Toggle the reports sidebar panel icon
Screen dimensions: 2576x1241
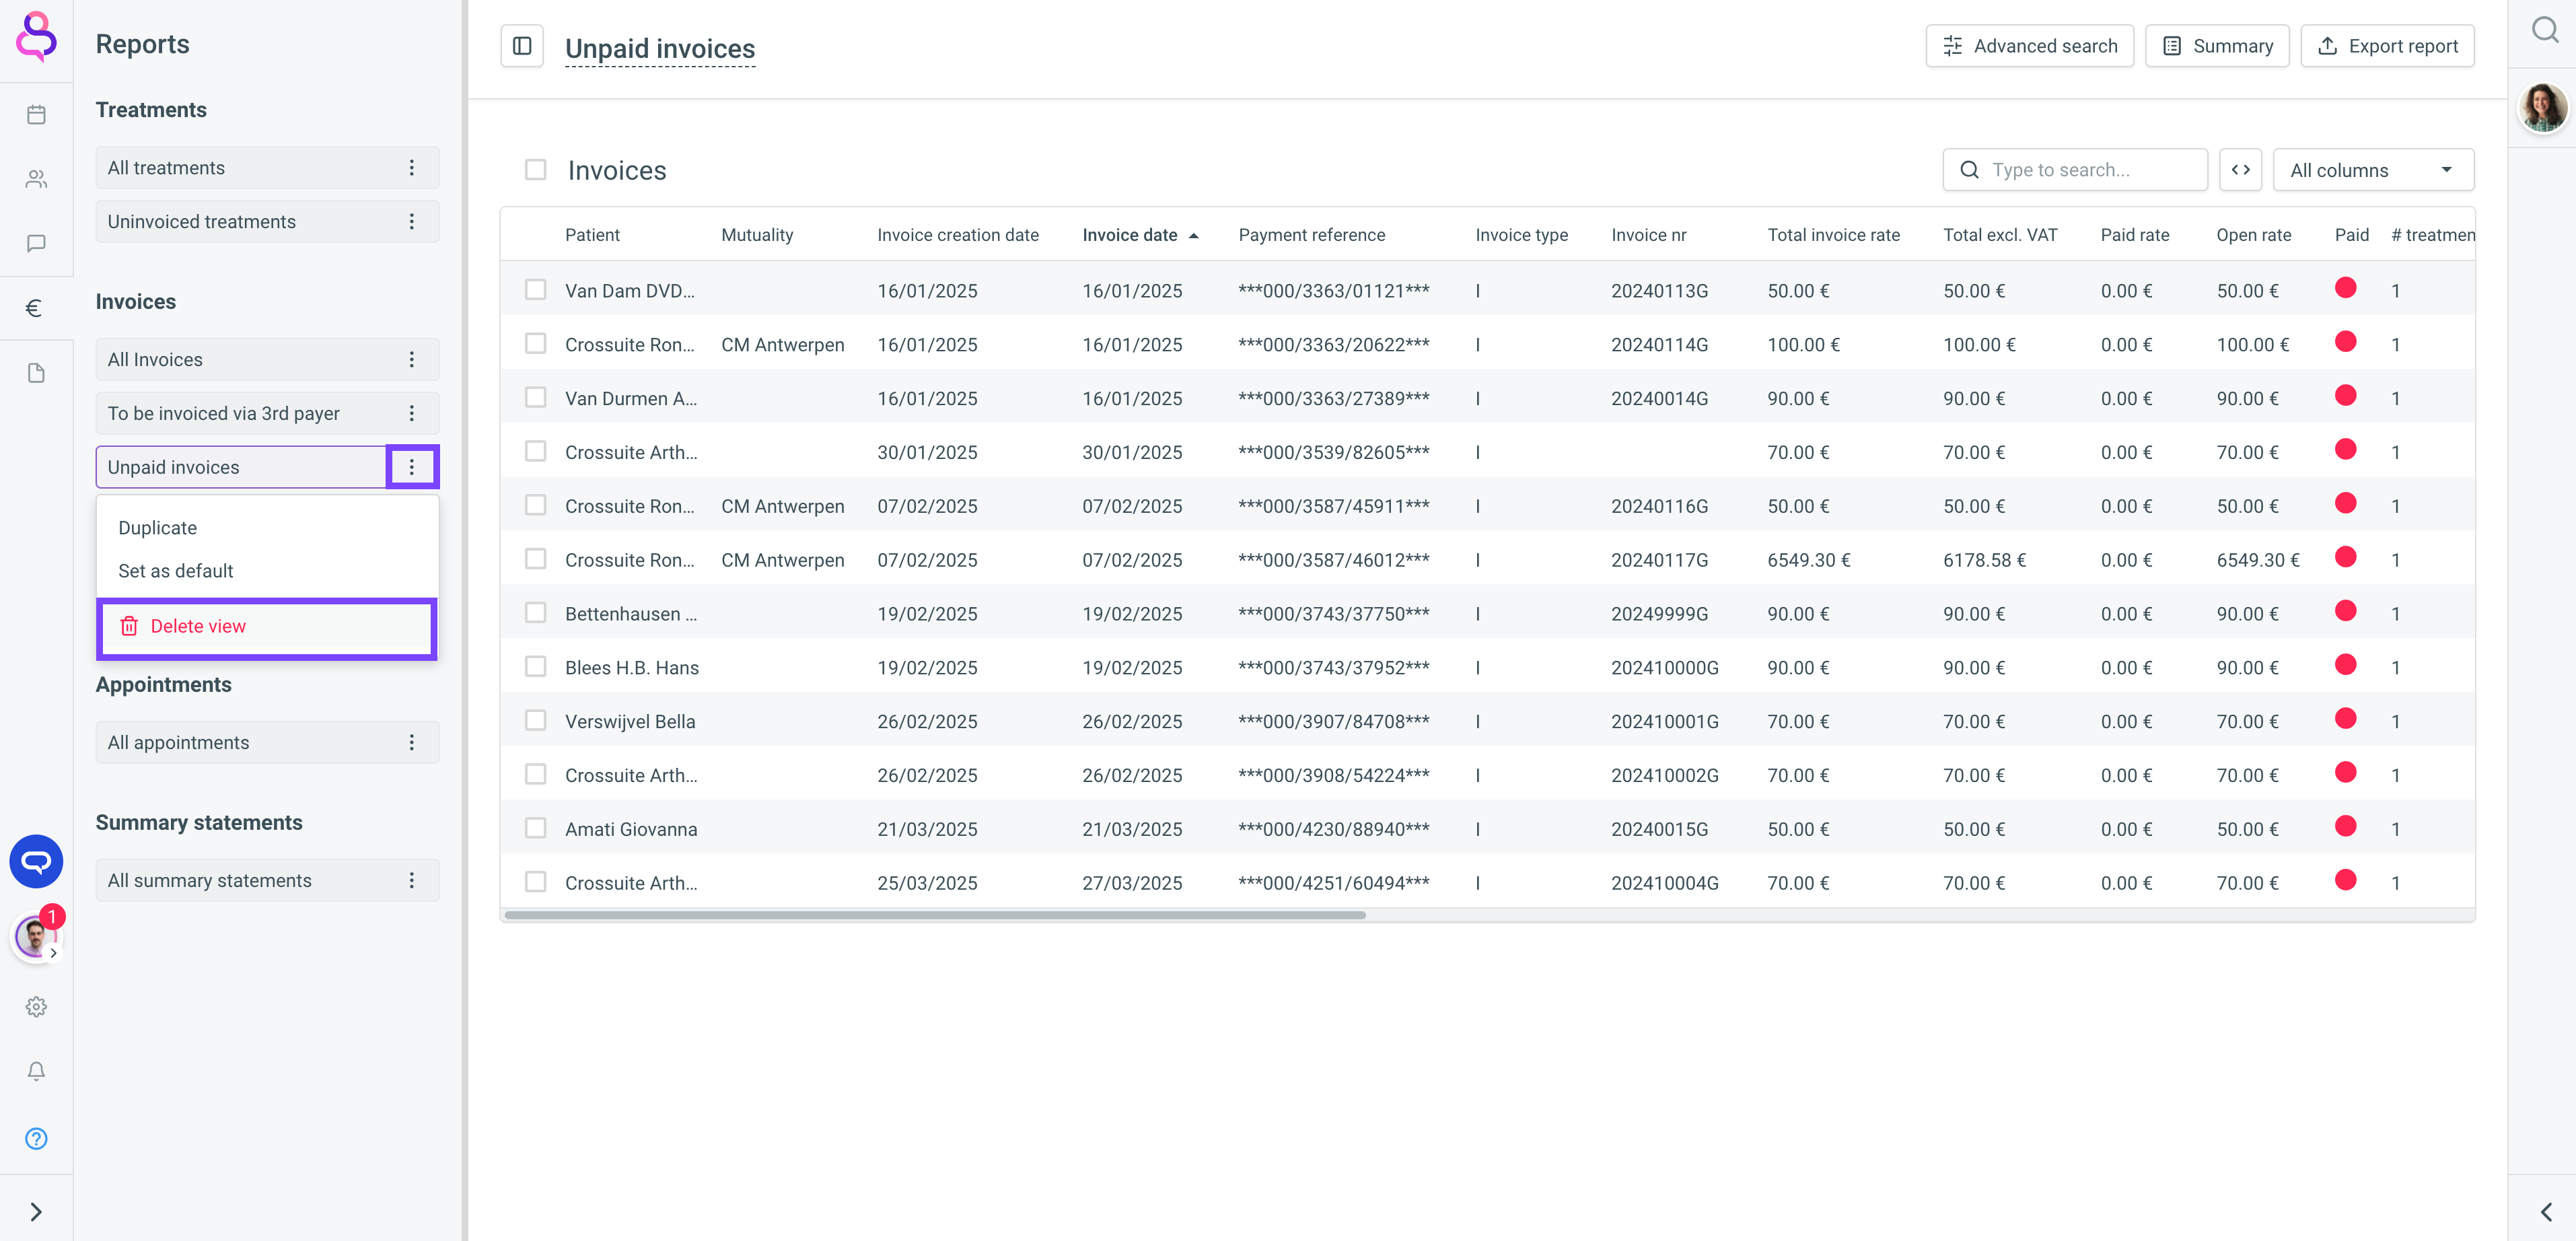(x=522, y=46)
